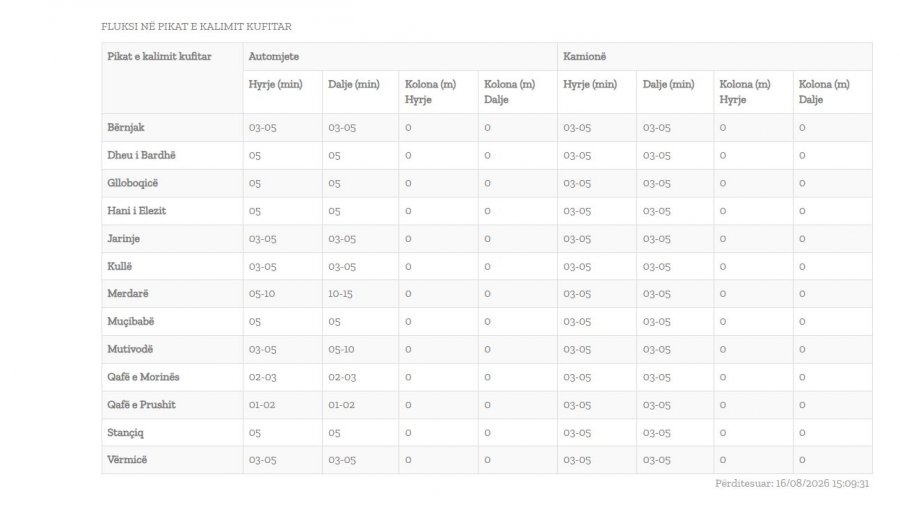The image size is (900, 511).
Task: Click the Përditesuar timestamp text
Action: [792, 483]
